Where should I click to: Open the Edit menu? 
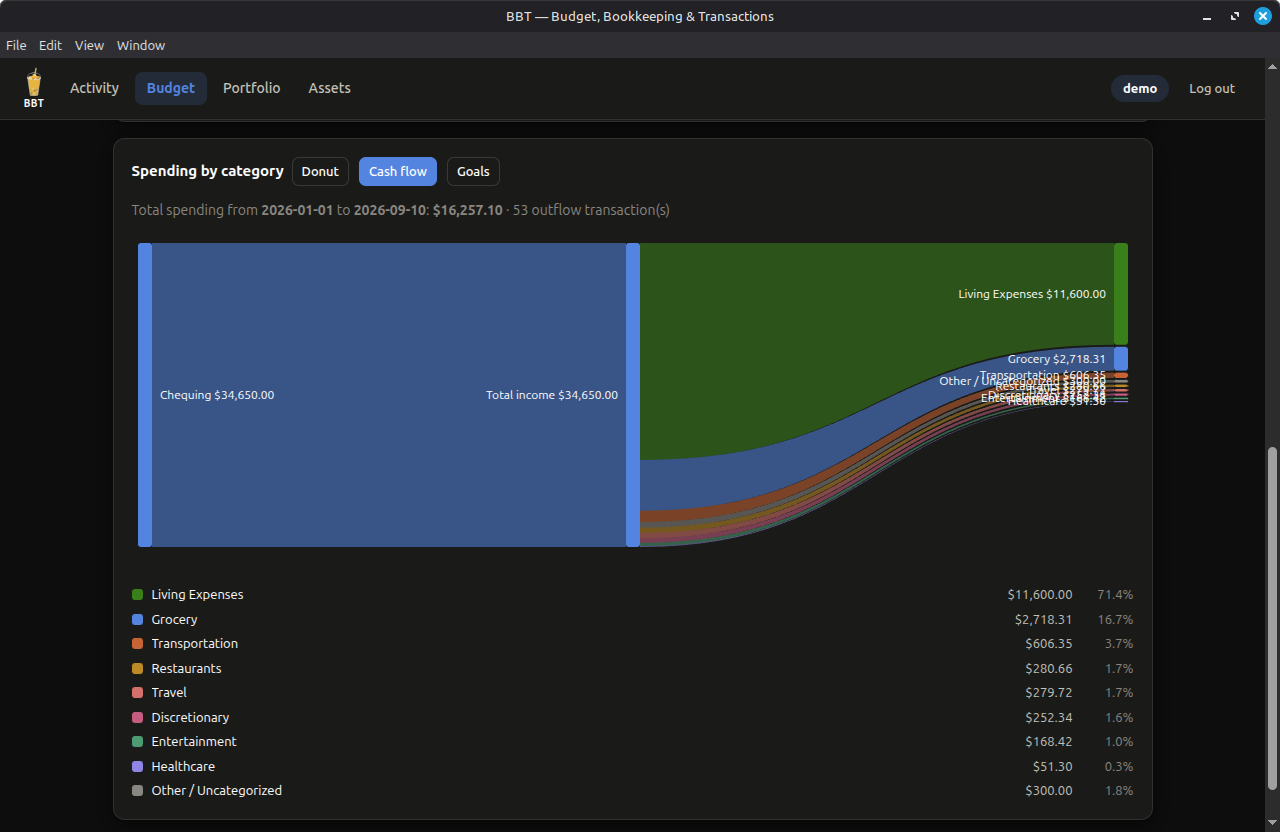click(x=50, y=45)
